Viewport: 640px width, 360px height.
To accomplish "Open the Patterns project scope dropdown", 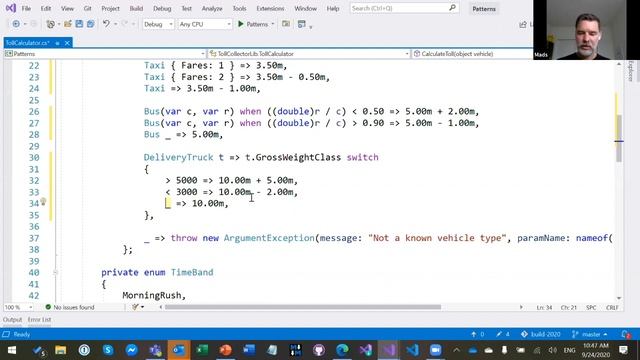I will pyautogui.click(x=105, y=54).
